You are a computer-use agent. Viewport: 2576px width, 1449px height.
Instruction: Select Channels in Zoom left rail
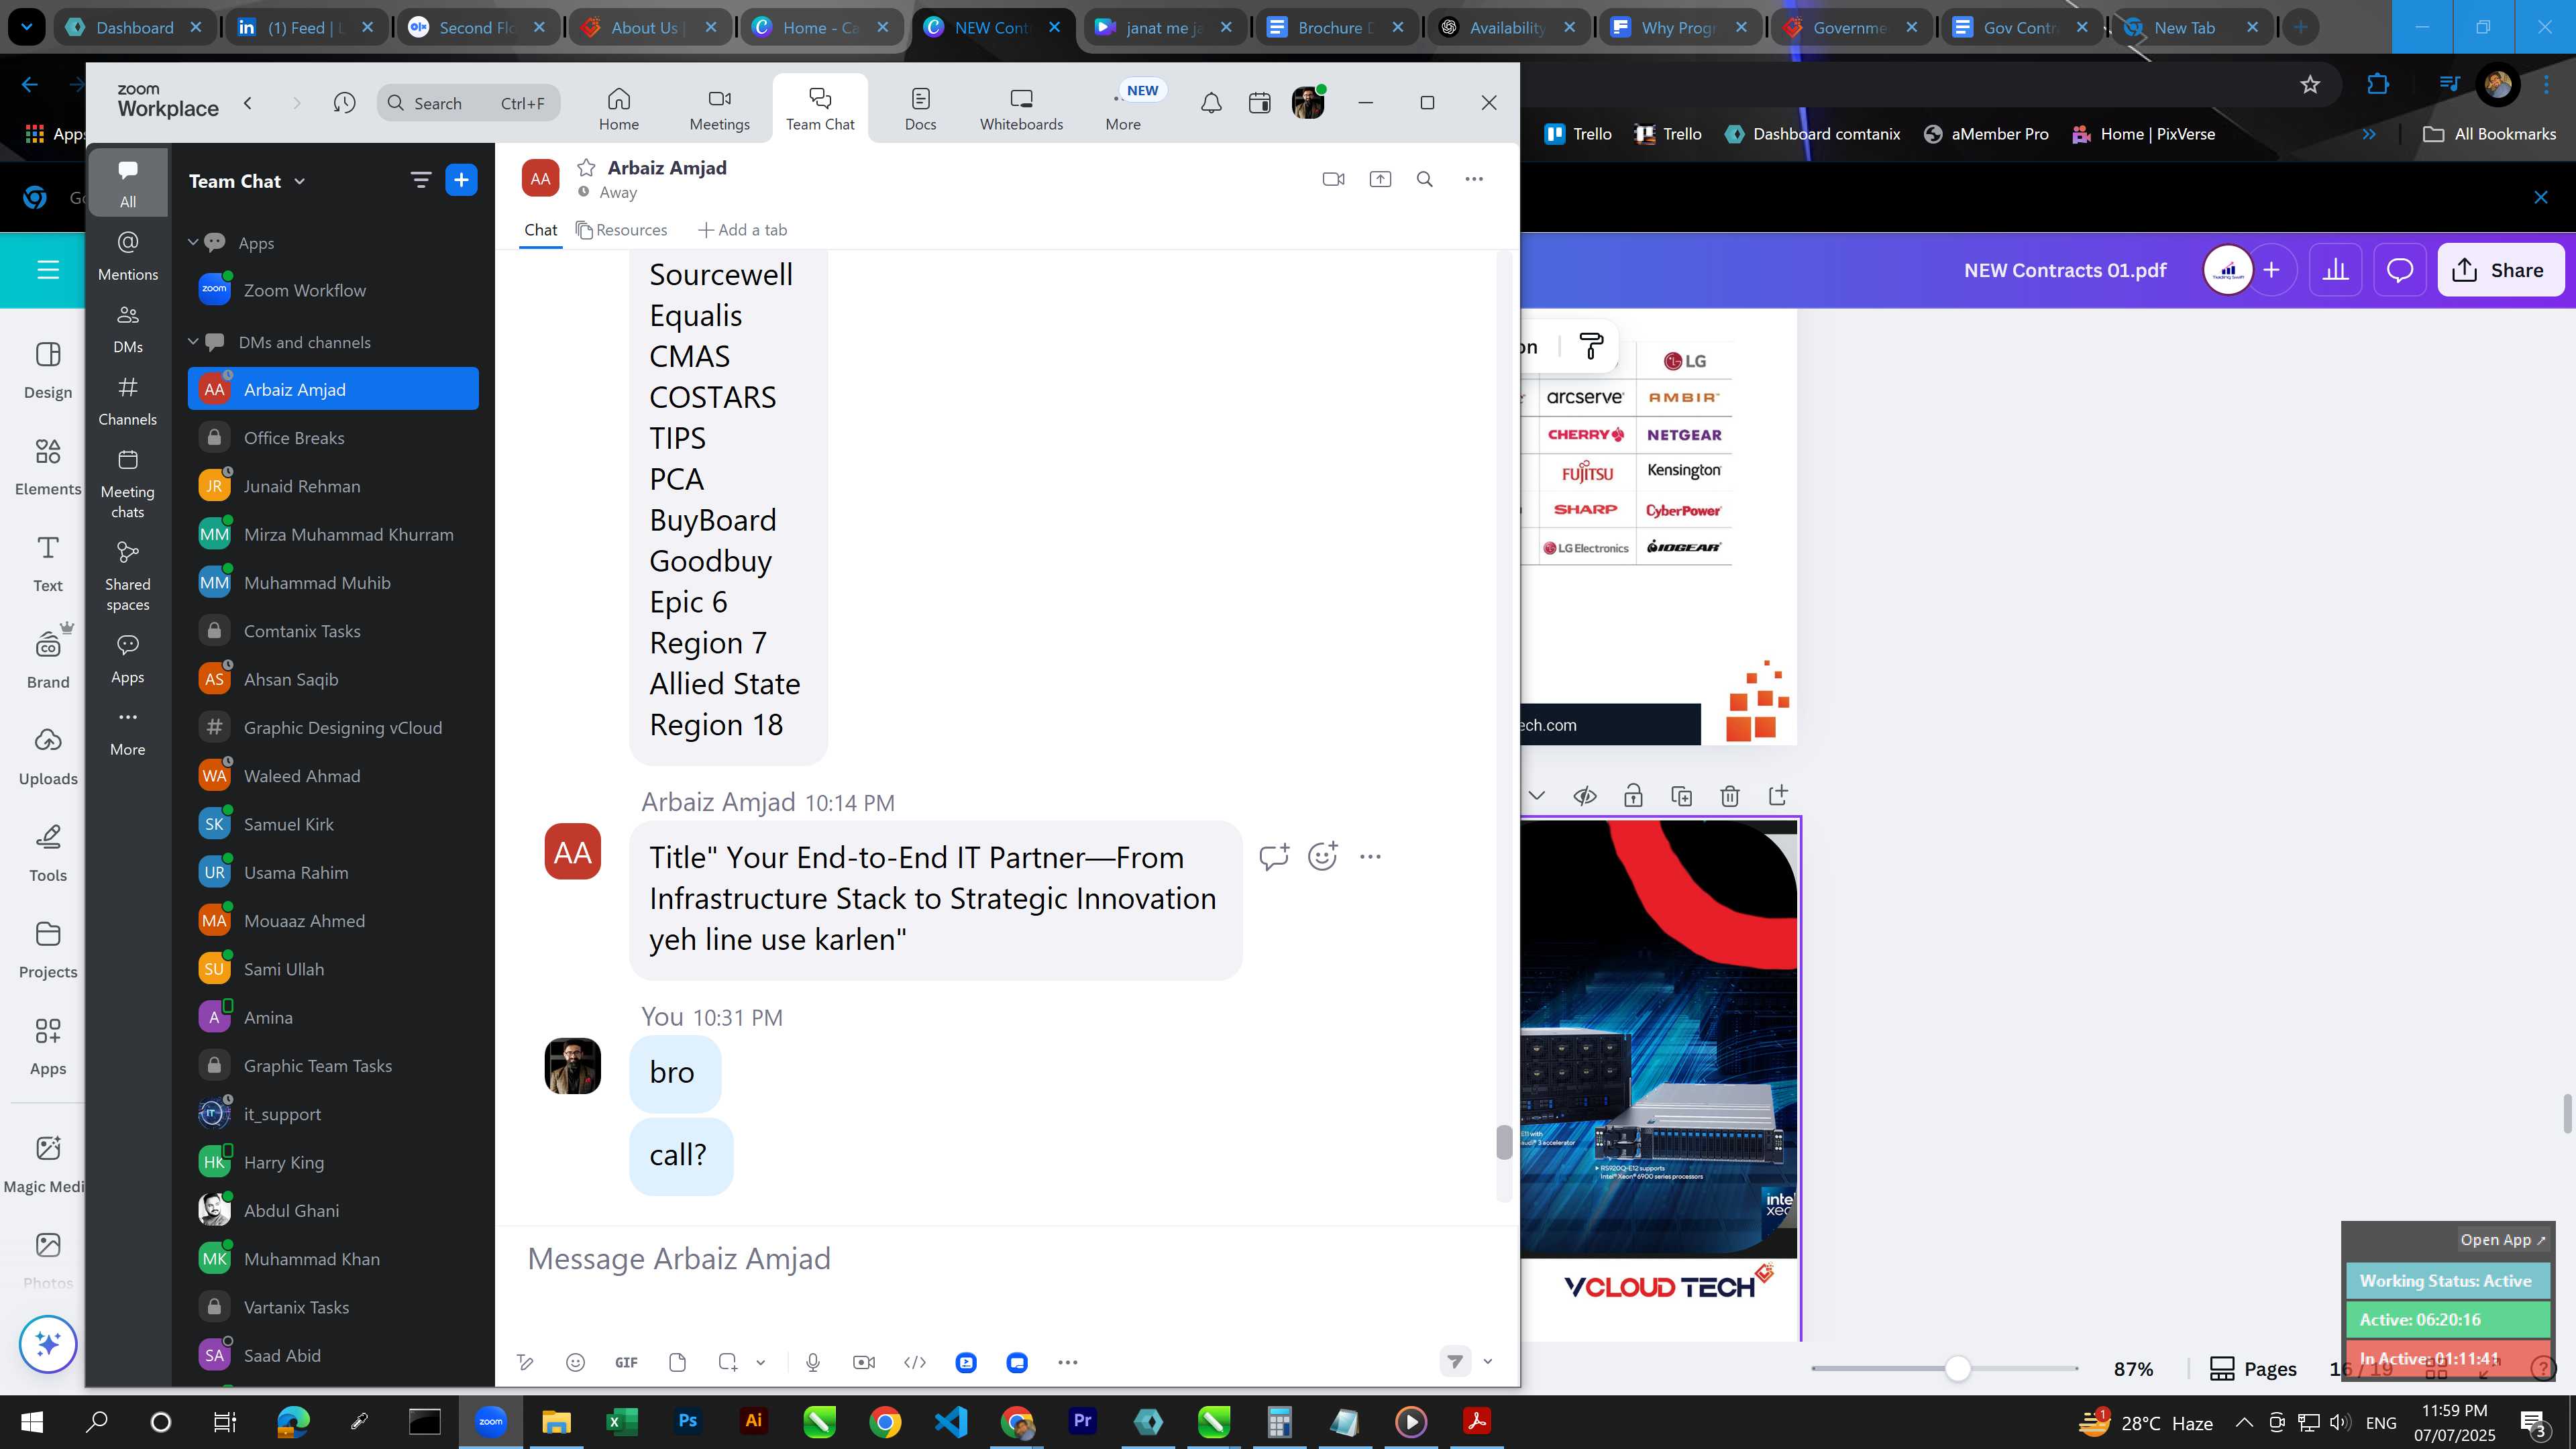[x=127, y=400]
